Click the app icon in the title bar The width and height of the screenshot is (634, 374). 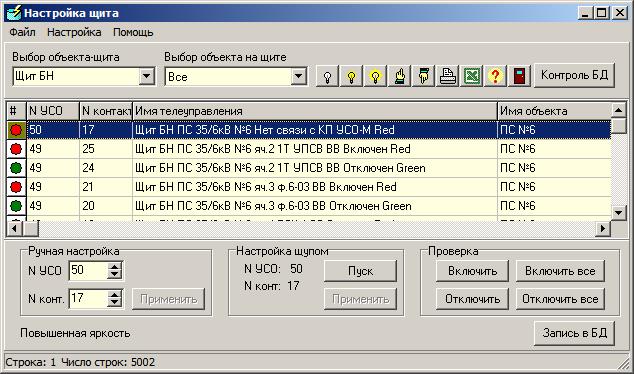pyautogui.click(x=14, y=13)
